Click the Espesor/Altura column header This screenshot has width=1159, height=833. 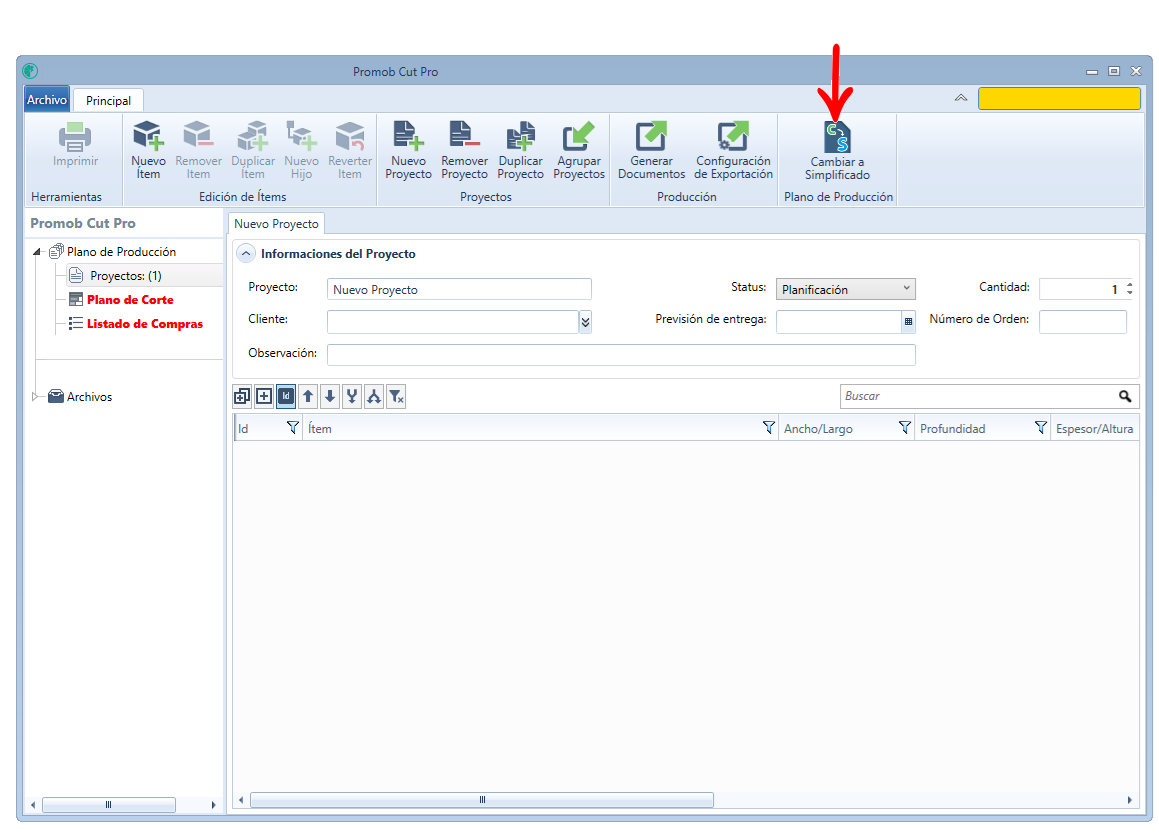click(1094, 429)
